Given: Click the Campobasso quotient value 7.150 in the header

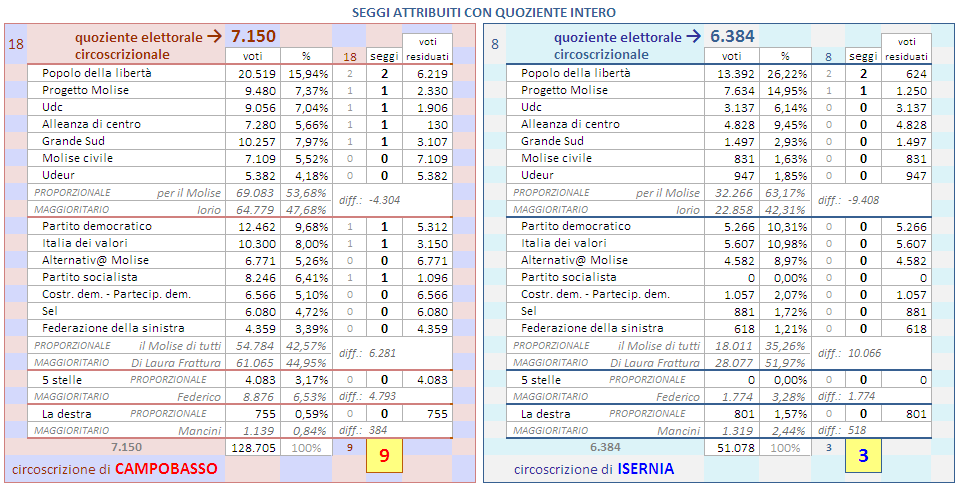Looking at the screenshot, I should pyautogui.click(x=254, y=37).
